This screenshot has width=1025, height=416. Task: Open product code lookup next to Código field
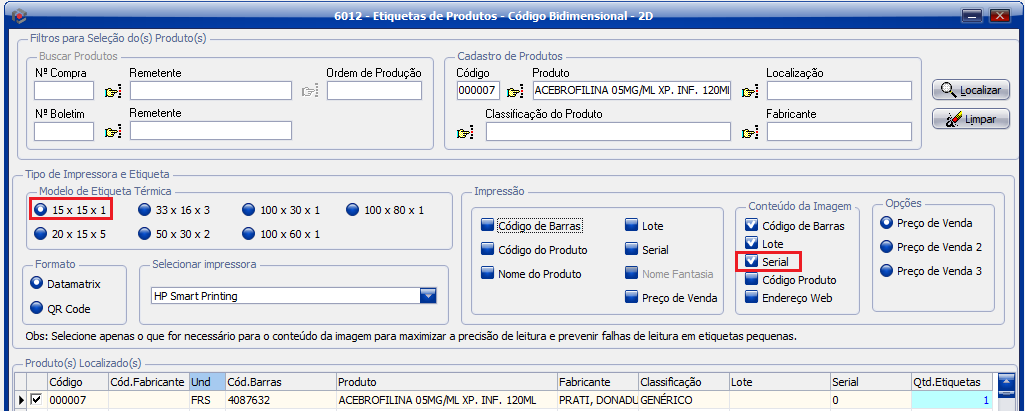tap(515, 92)
